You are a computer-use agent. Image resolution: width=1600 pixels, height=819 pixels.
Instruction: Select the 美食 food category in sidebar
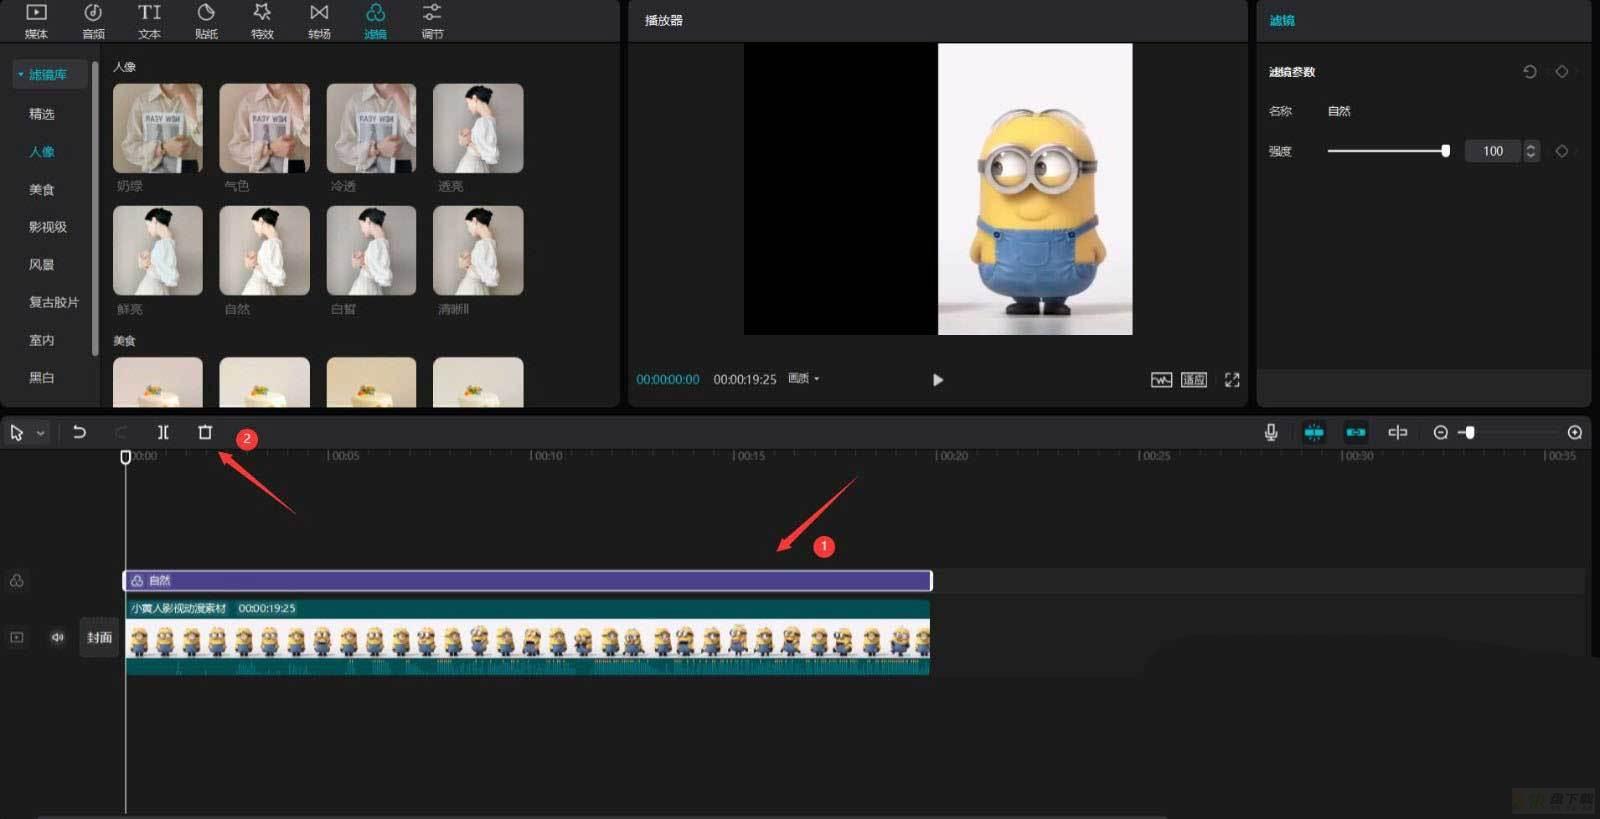pos(42,190)
